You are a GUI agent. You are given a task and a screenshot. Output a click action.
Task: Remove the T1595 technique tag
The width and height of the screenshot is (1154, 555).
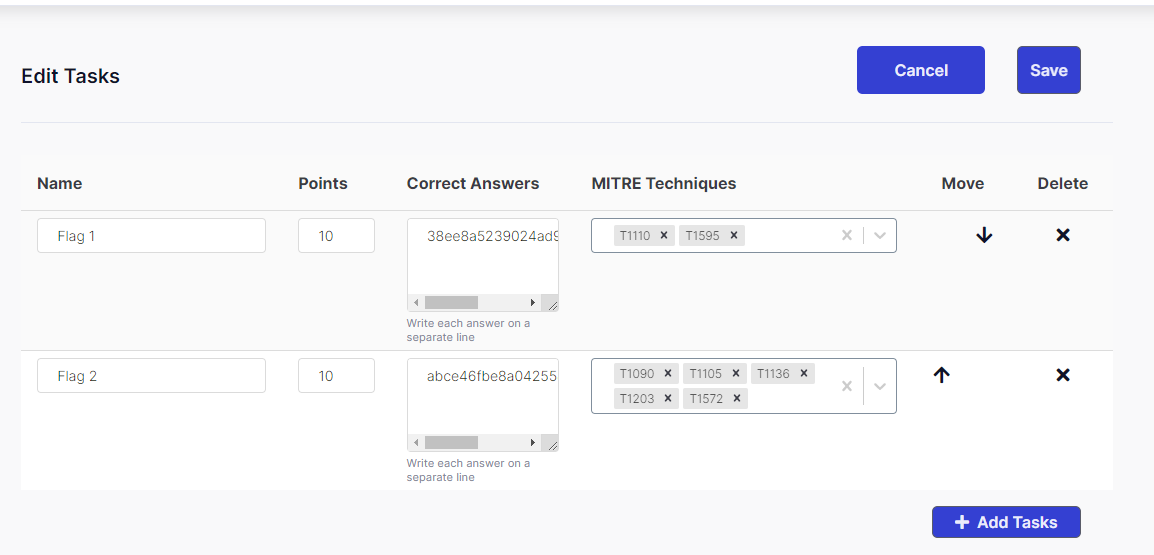coord(734,236)
